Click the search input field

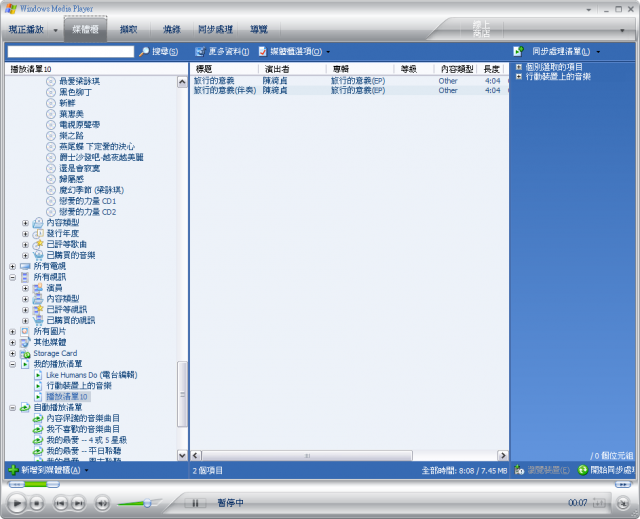click(71, 51)
